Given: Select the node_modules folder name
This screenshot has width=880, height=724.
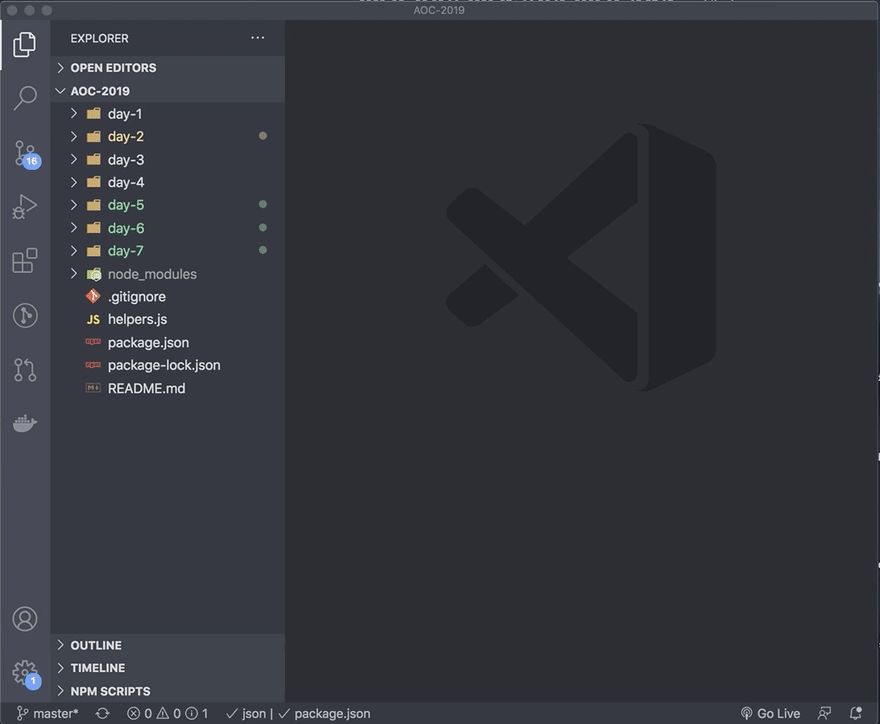Looking at the screenshot, I should 152,274.
